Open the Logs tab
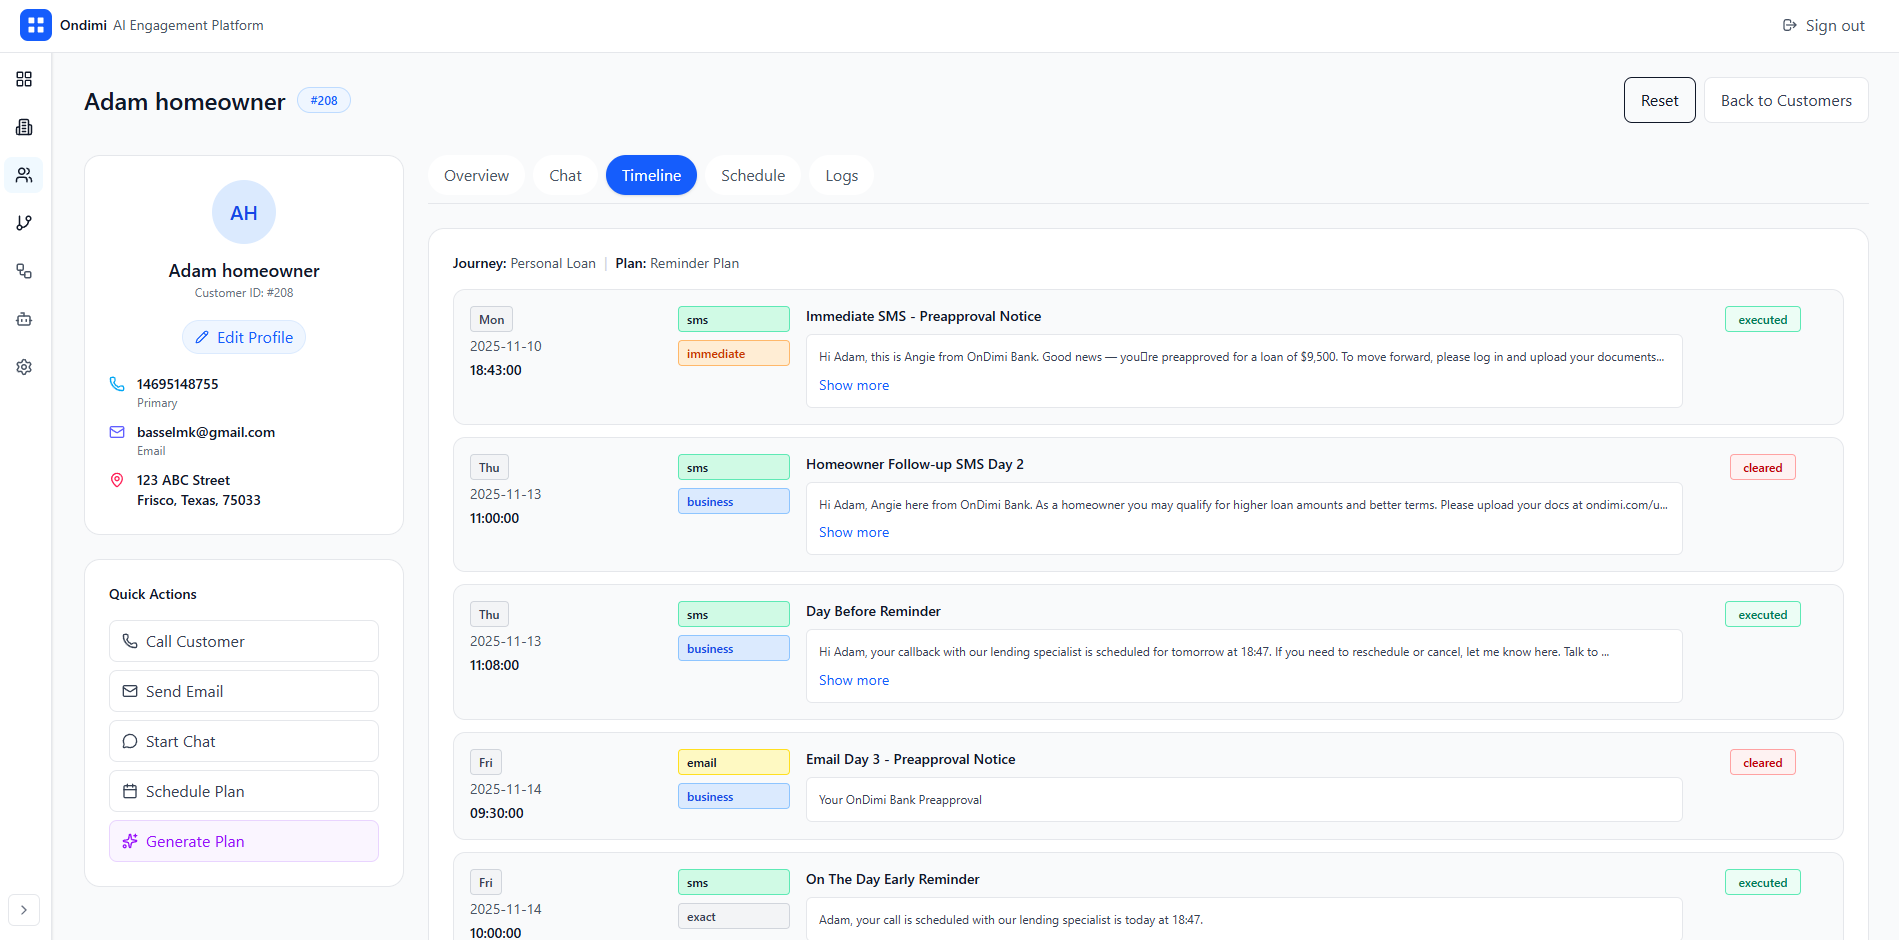Viewport: 1899px width, 940px height. pos(841,175)
